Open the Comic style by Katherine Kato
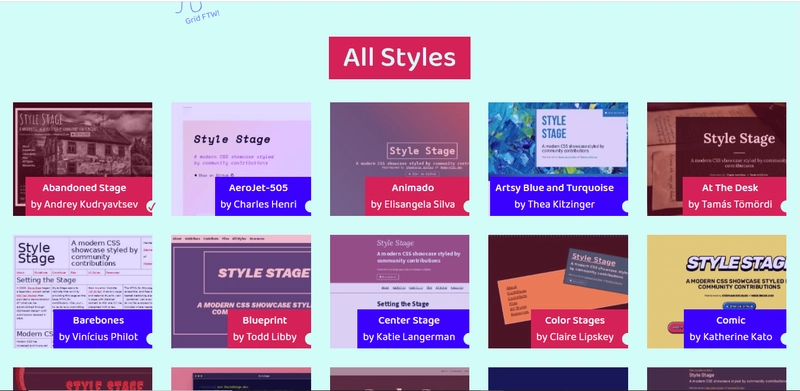Image resolution: width=800 pixels, height=391 pixels. pyautogui.click(x=731, y=329)
